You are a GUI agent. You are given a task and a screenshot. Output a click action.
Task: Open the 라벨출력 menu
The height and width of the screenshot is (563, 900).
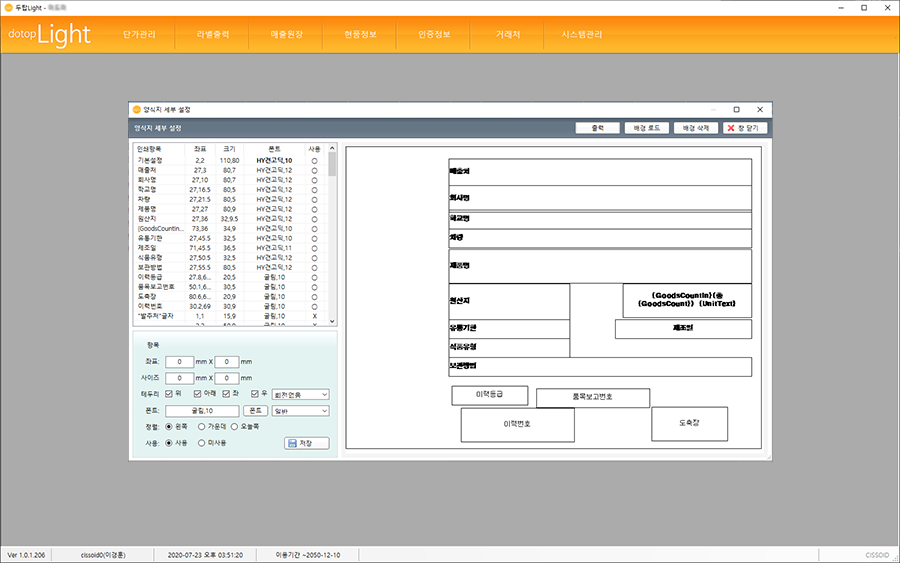point(211,34)
